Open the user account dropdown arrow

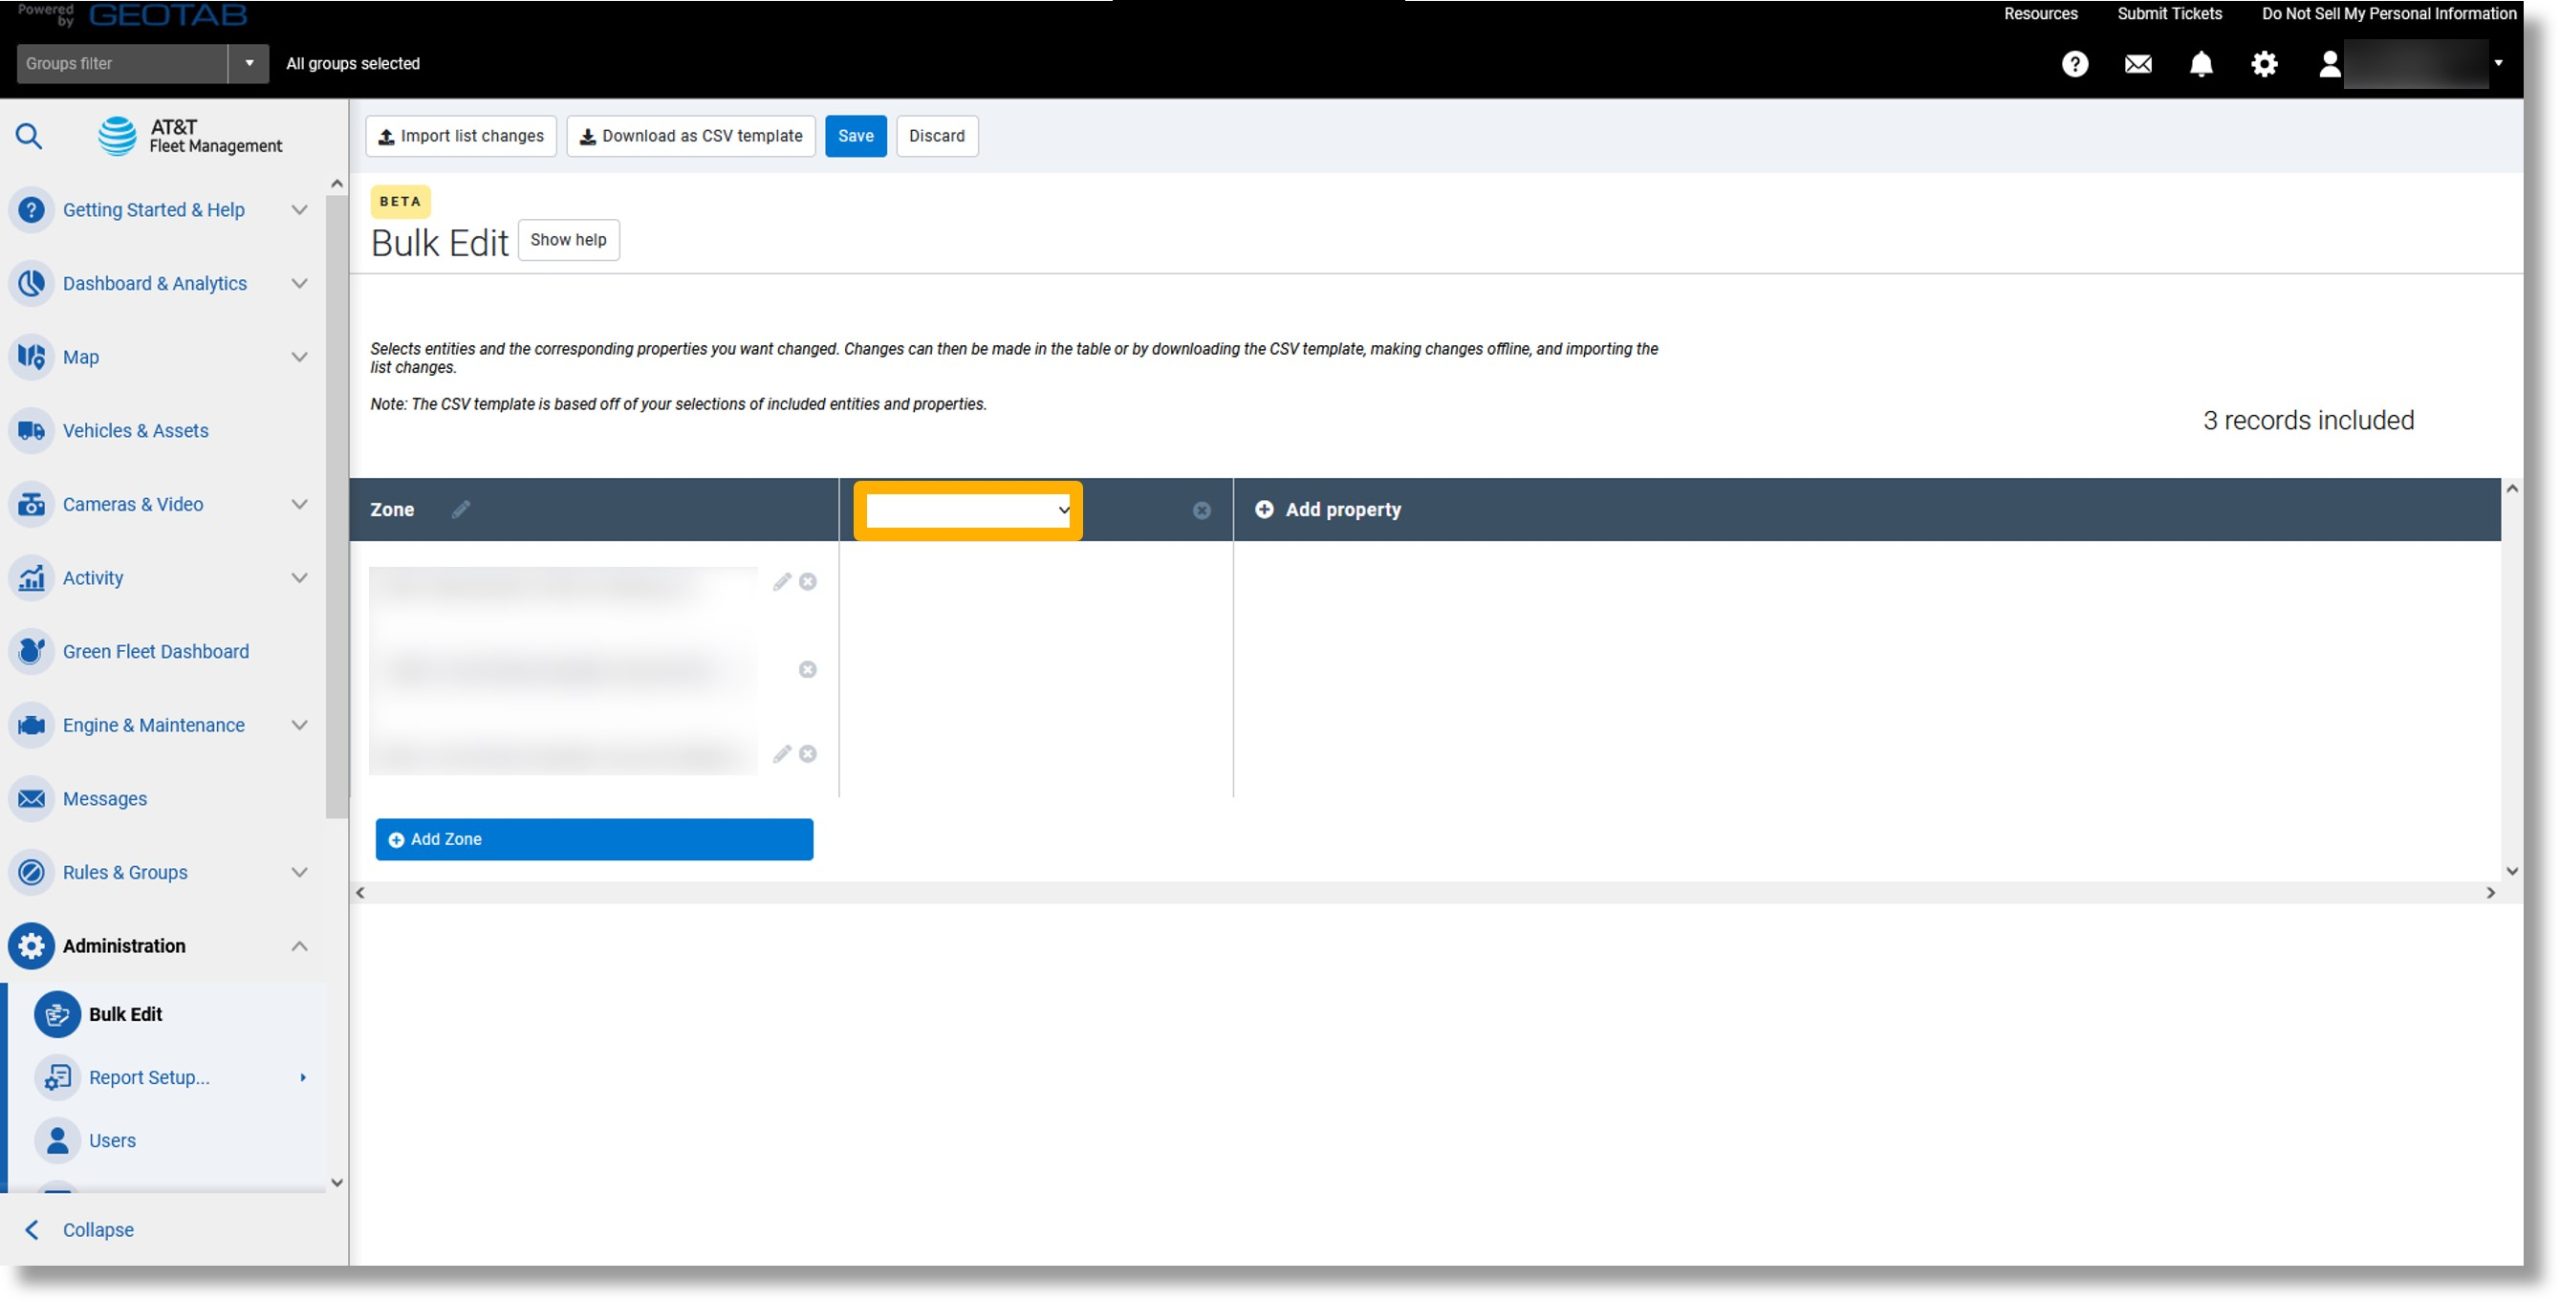point(2498,63)
